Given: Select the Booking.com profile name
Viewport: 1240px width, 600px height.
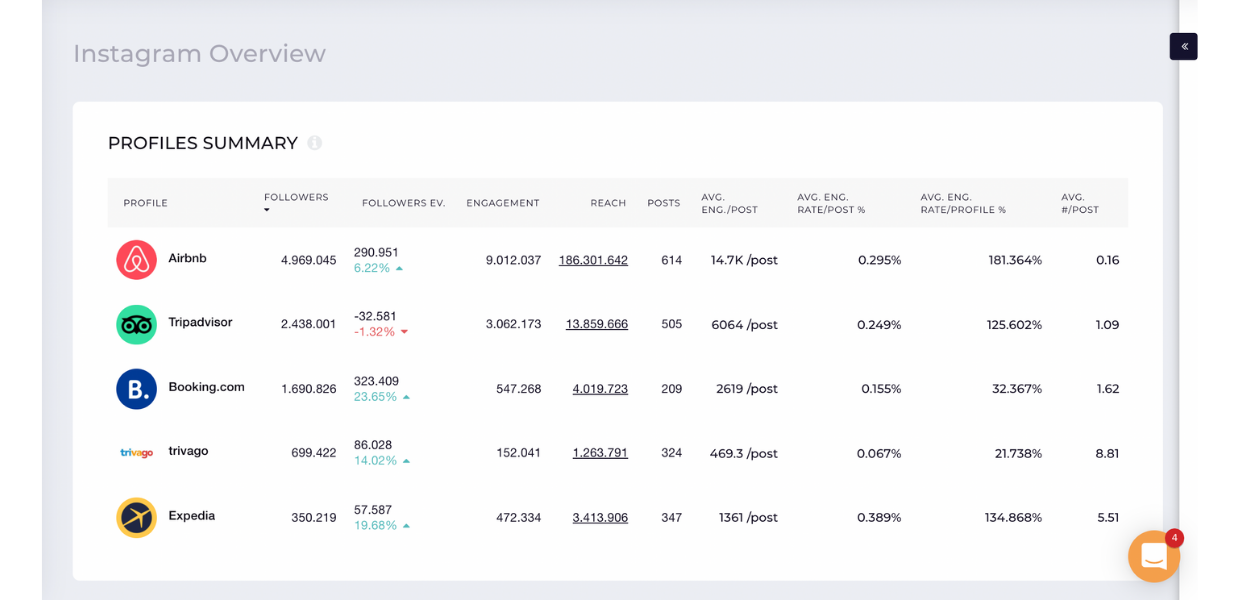Looking at the screenshot, I should click(206, 387).
